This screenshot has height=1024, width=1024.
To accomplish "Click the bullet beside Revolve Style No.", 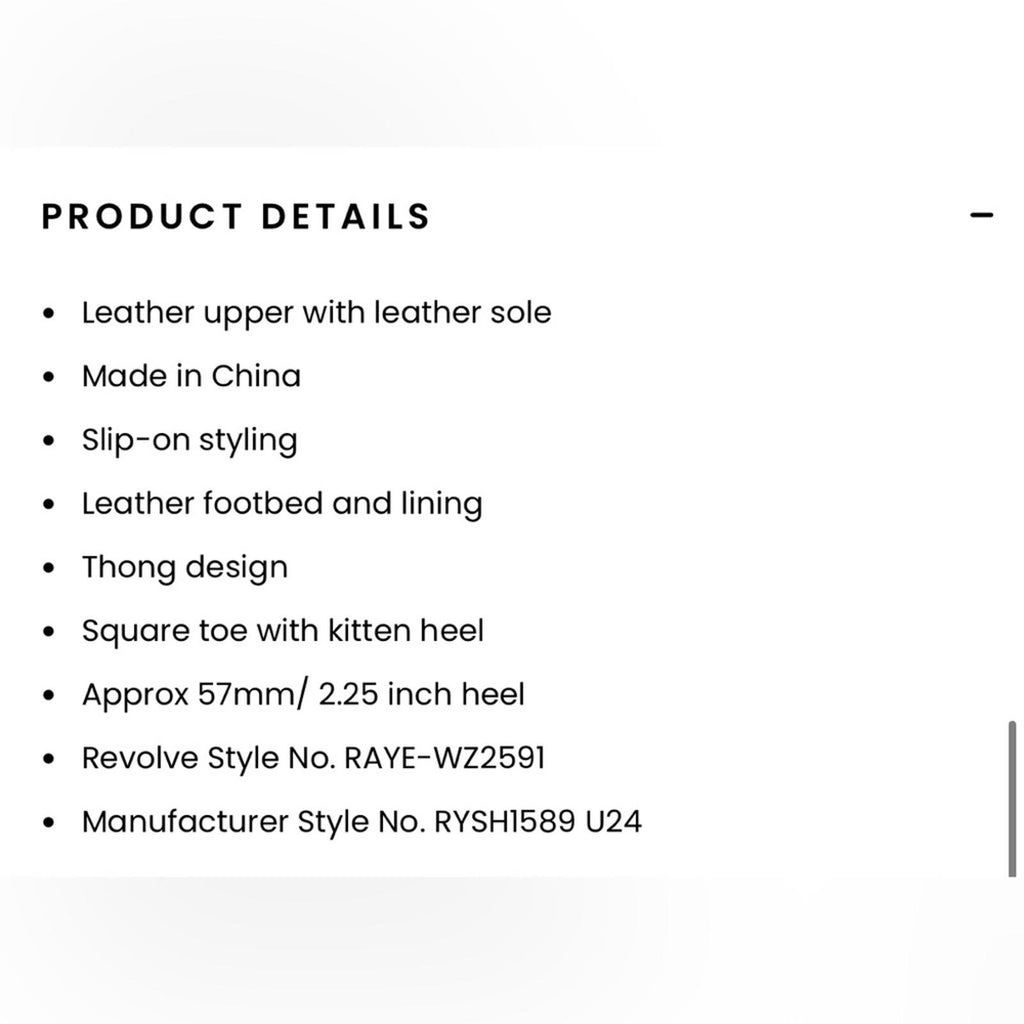I will pos(48,758).
